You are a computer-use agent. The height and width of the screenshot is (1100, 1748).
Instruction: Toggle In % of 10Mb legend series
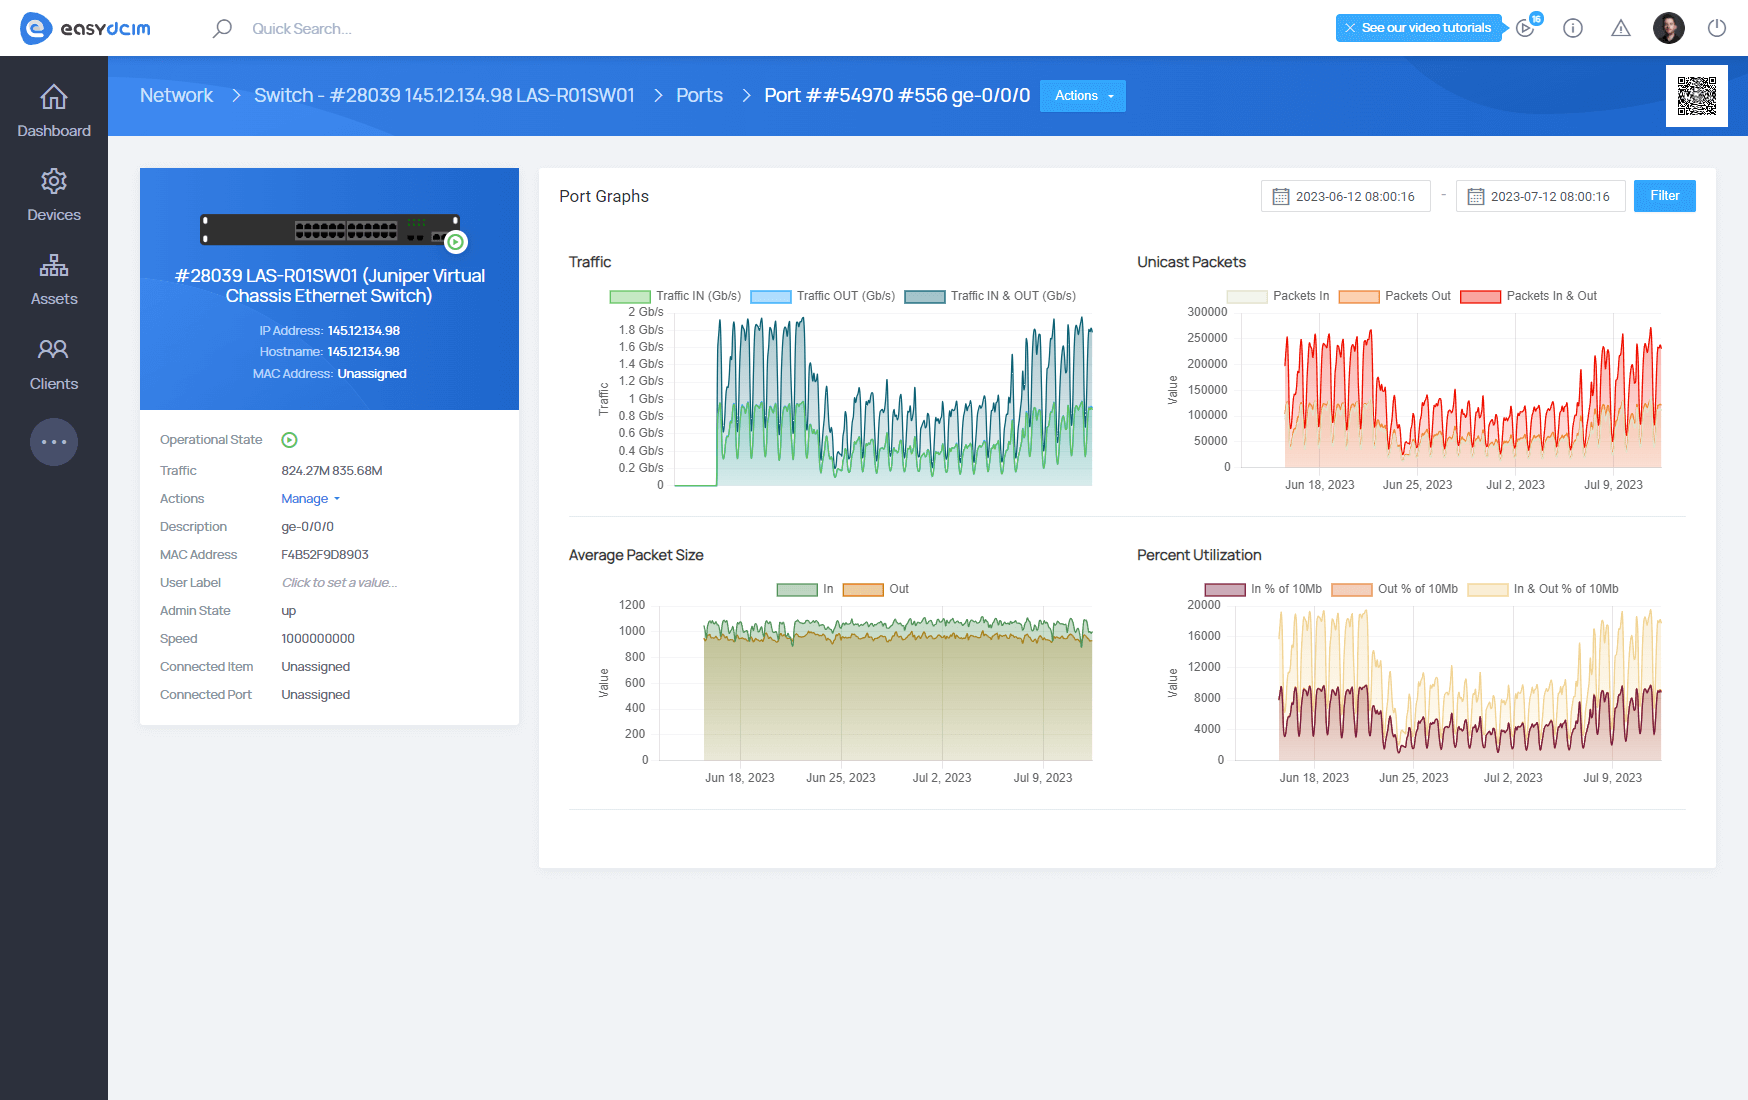click(x=1263, y=589)
